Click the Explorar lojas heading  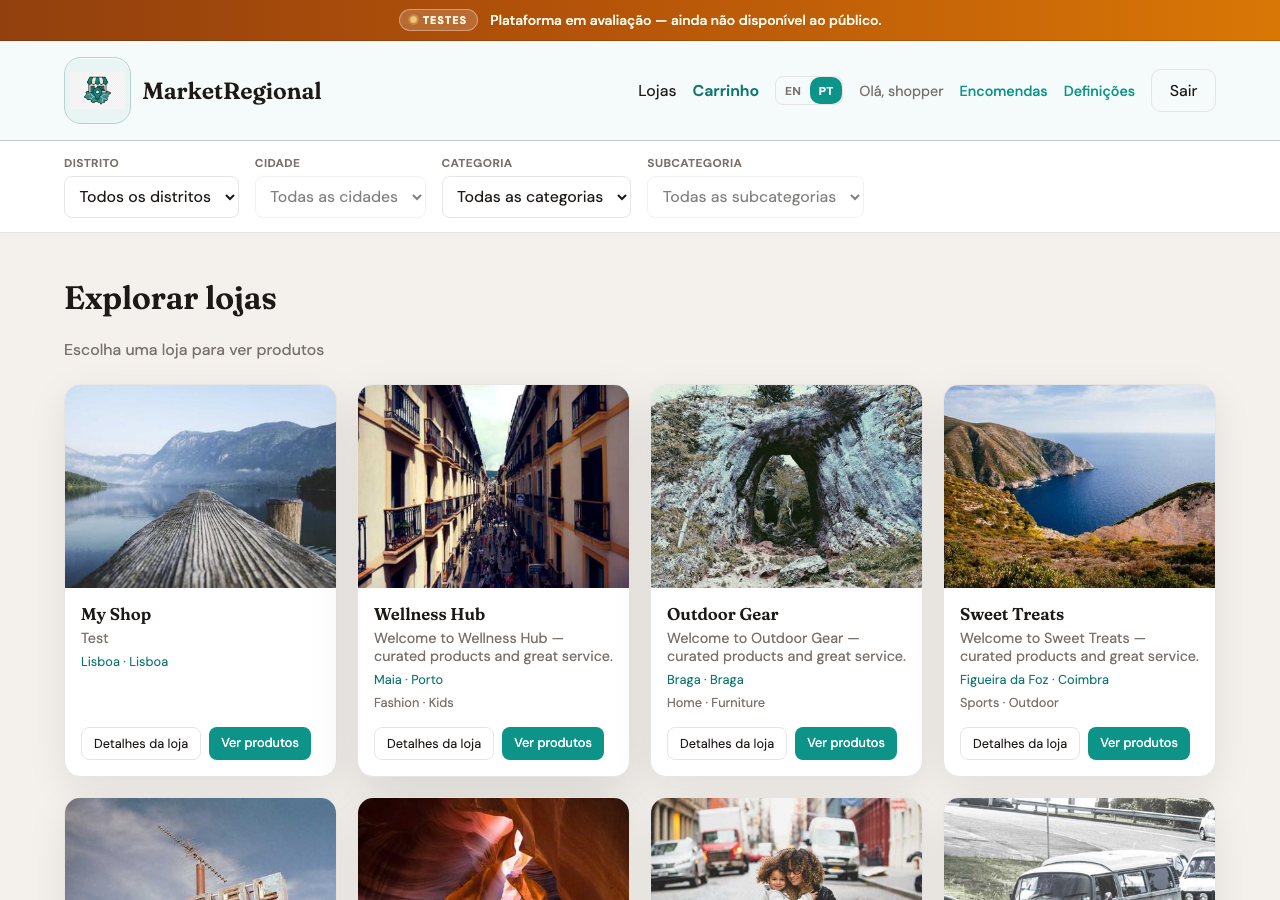(x=170, y=298)
